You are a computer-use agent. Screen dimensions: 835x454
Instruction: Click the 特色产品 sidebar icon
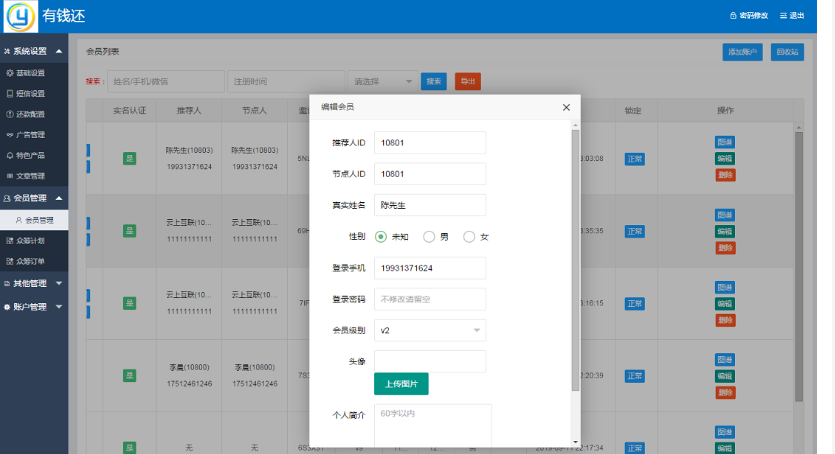pos(10,156)
